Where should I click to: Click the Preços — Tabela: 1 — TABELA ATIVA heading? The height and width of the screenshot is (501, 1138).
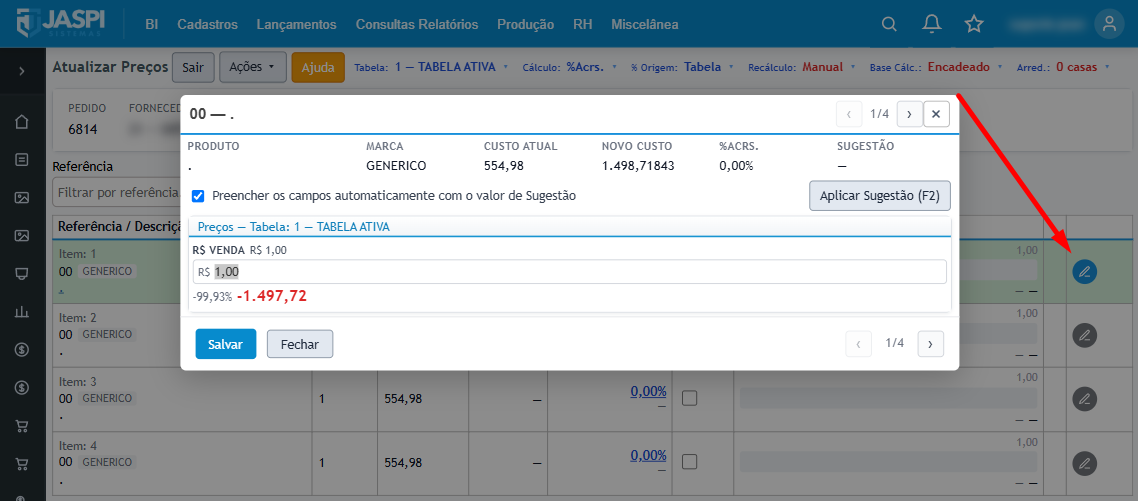pyautogui.click(x=294, y=227)
